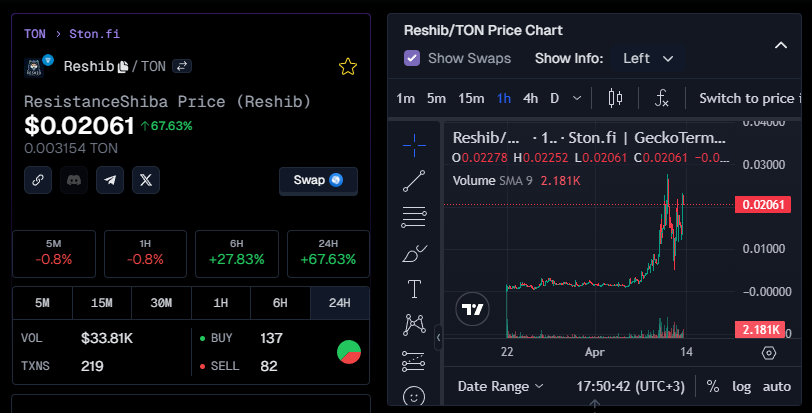812x413 pixels.
Task: Click the chart timezone 17:50:42 (UTC+3)
Action: pos(630,387)
